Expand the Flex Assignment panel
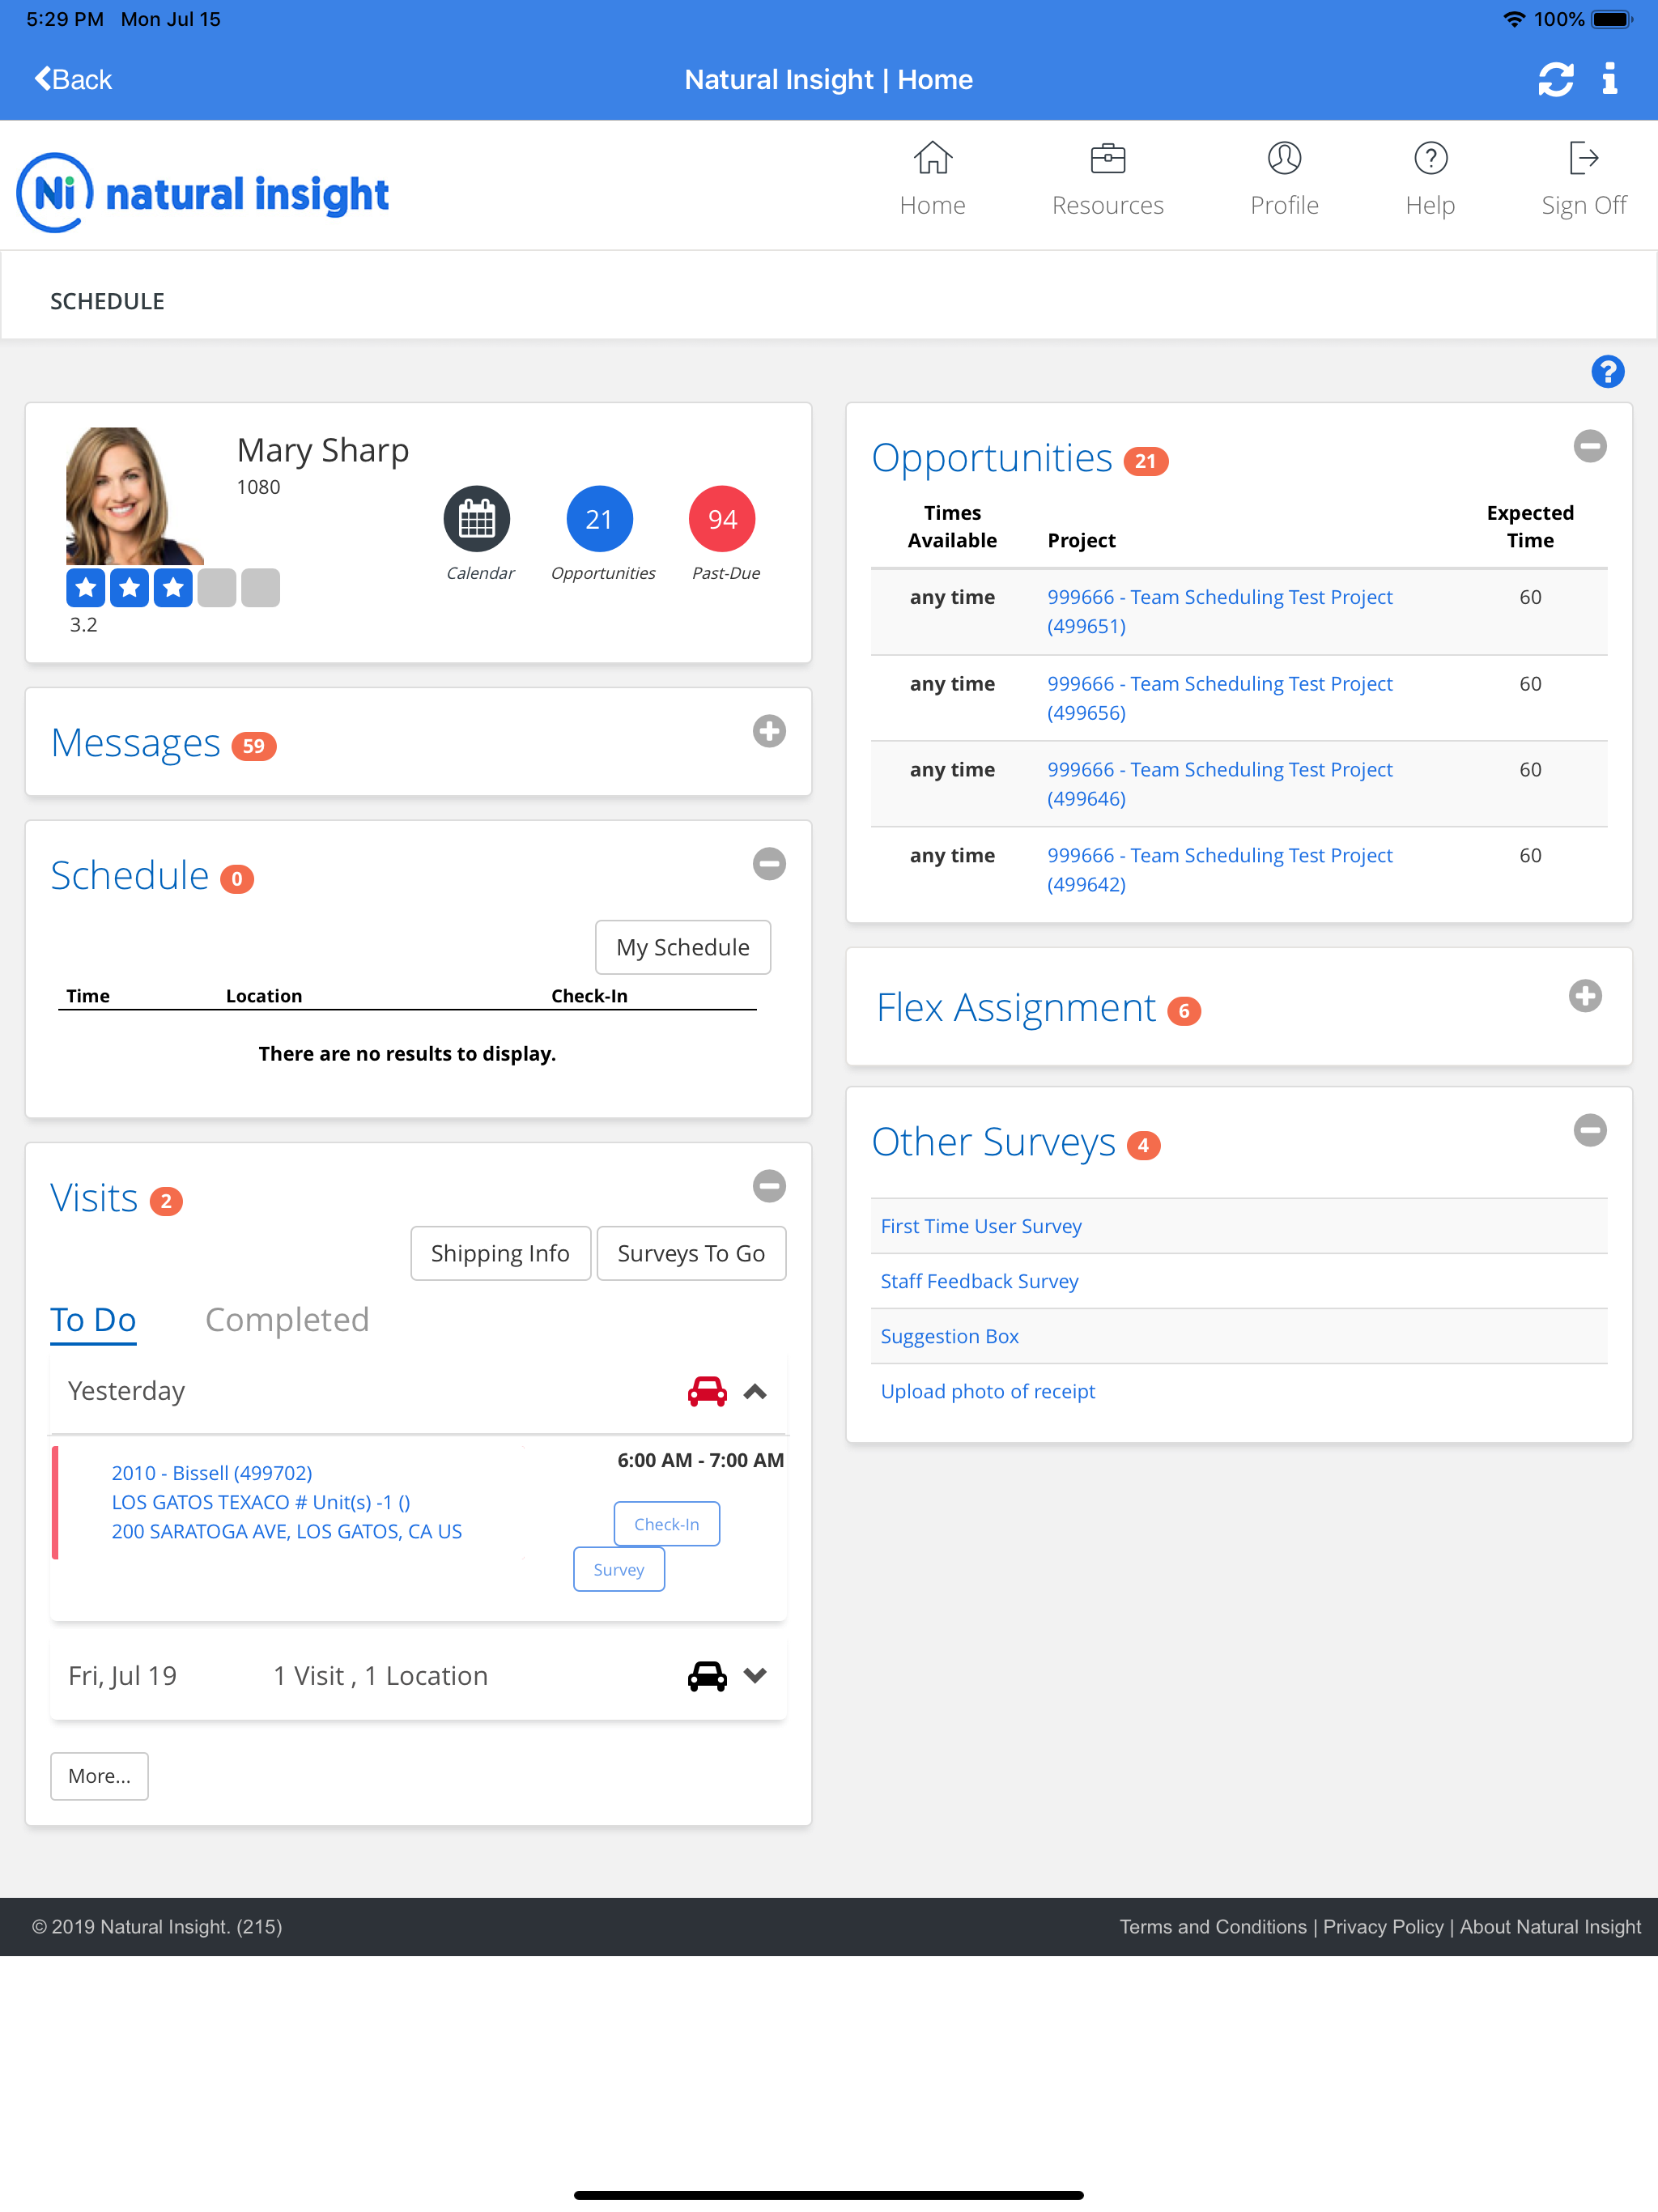The image size is (1658, 2212). click(1585, 996)
